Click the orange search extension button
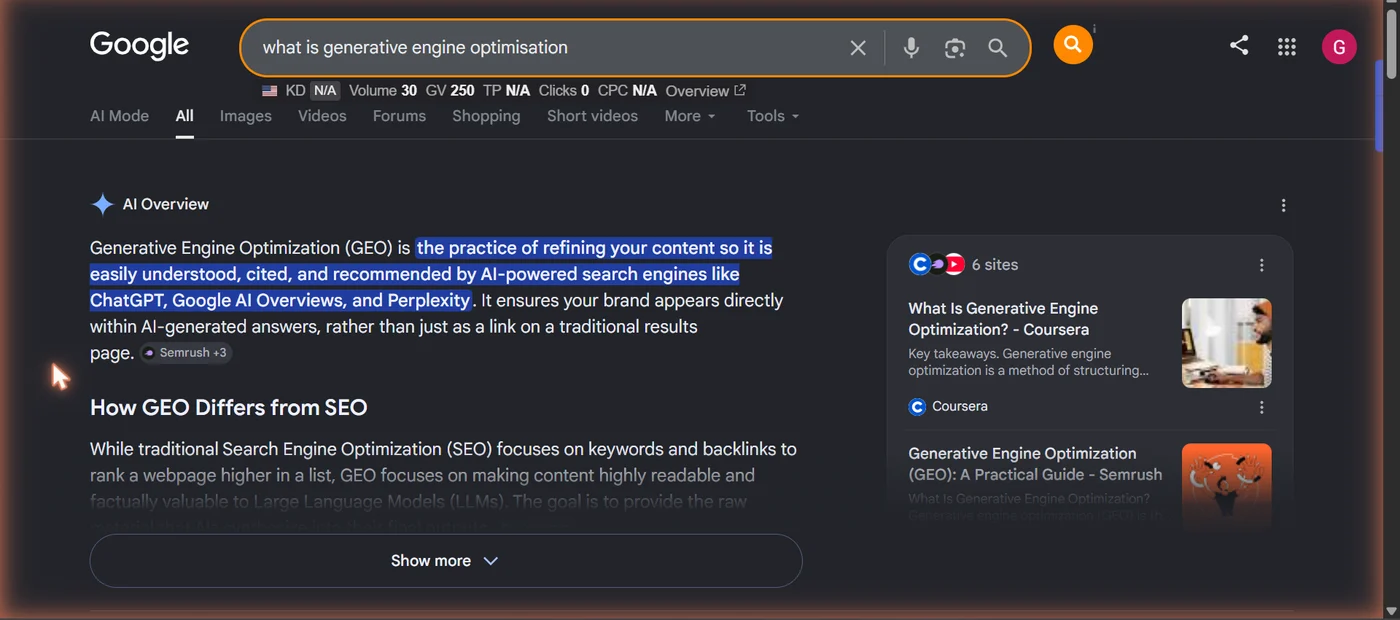 pos(1073,45)
